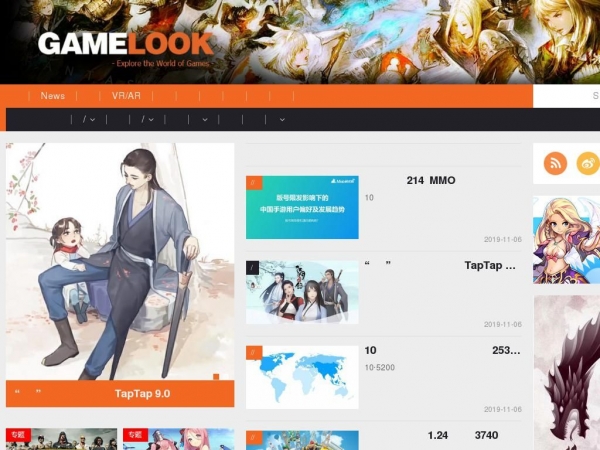Click the 2019-11-06 date under the MMO article
600x450 pixels.
point(502,240)
